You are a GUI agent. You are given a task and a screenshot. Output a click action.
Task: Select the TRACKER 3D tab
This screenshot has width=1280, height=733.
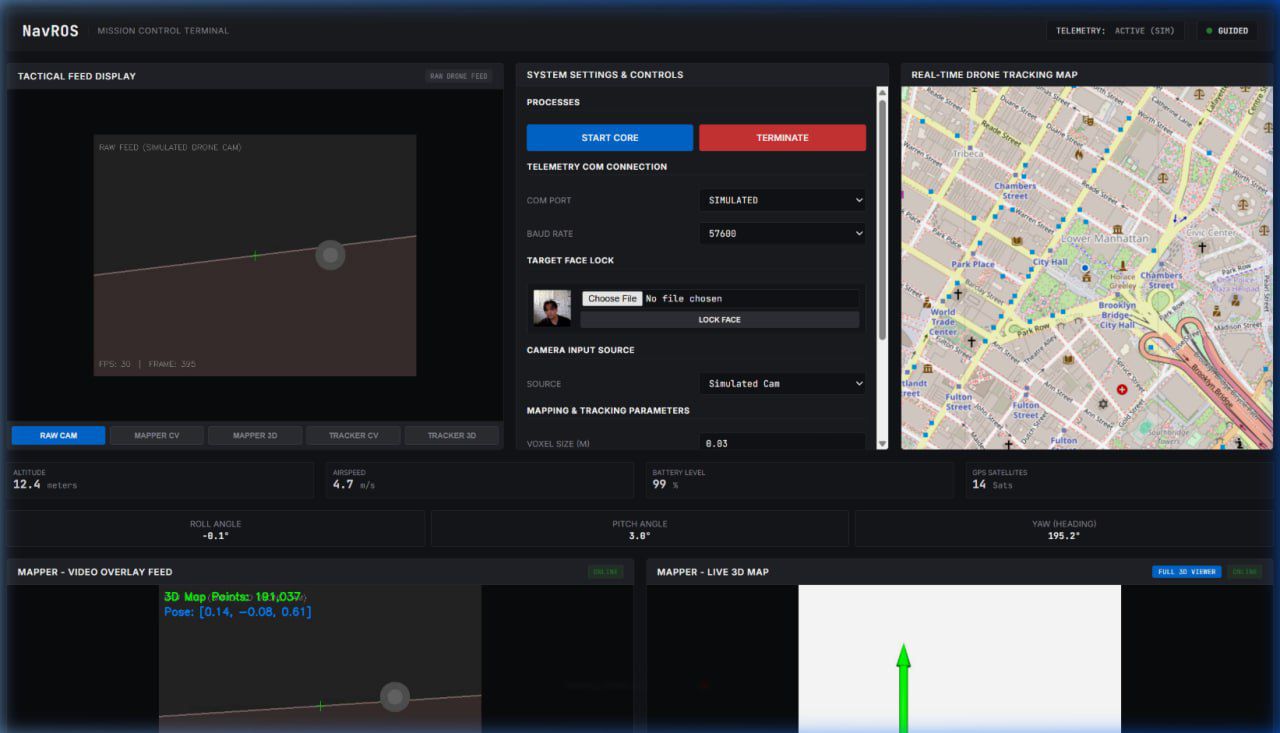pyautogui.click(x=452, y=435)
